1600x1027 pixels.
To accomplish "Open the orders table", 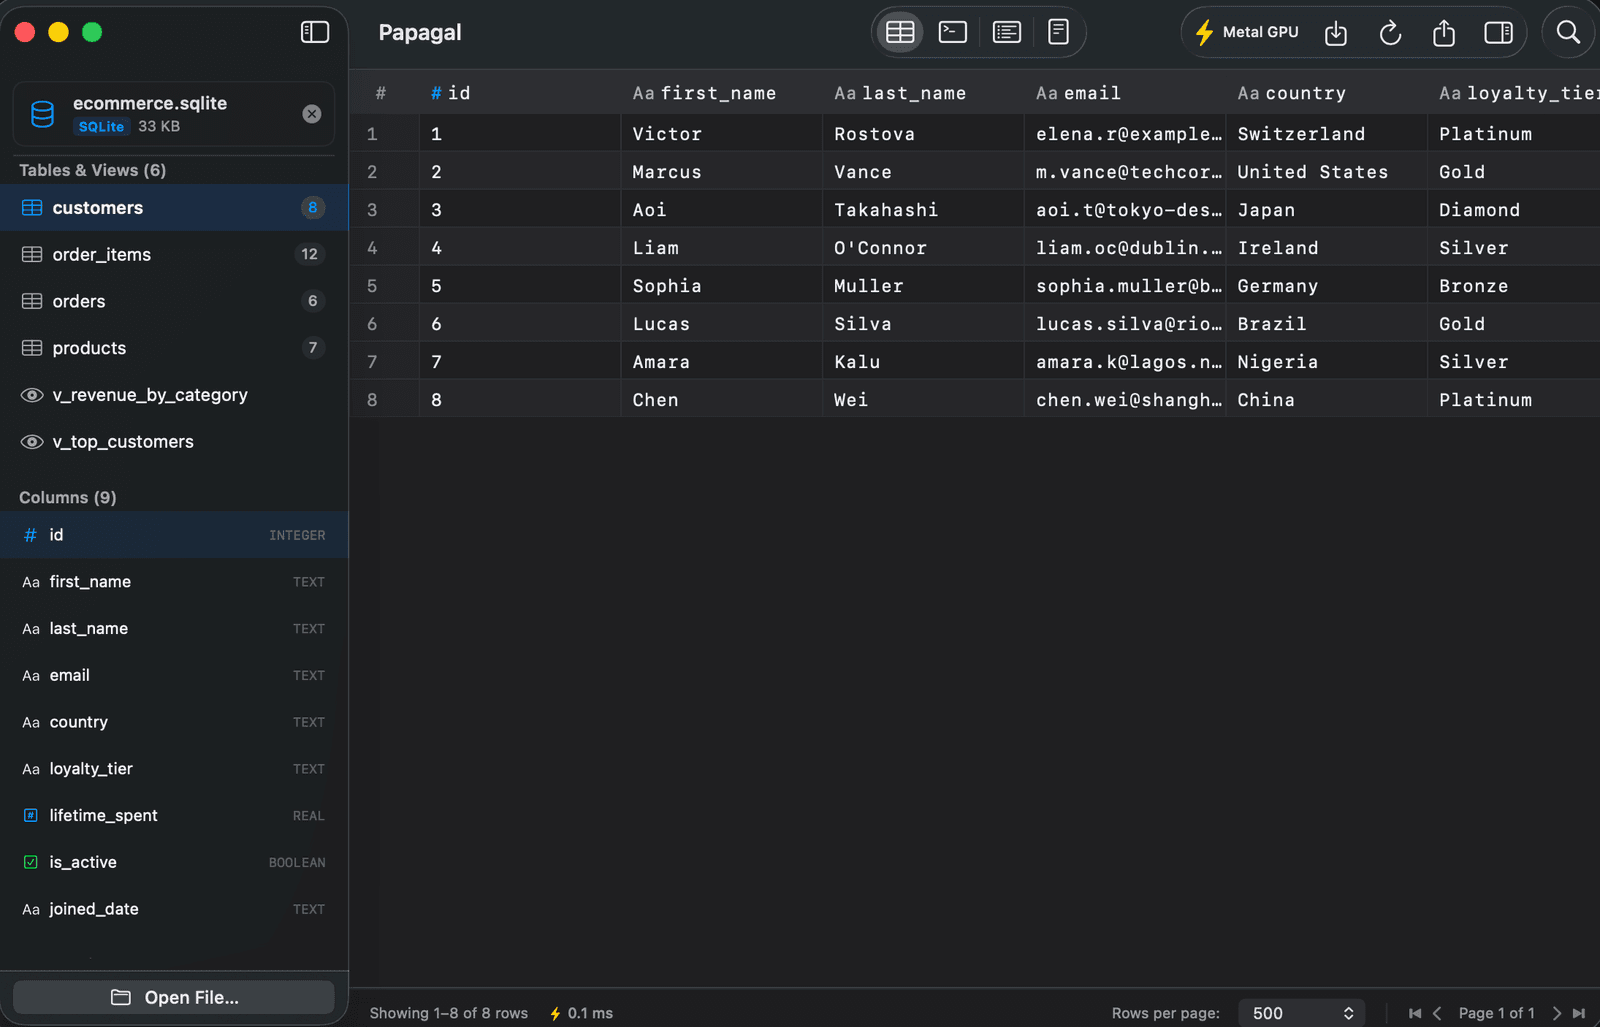I will (x=174, y=301).
